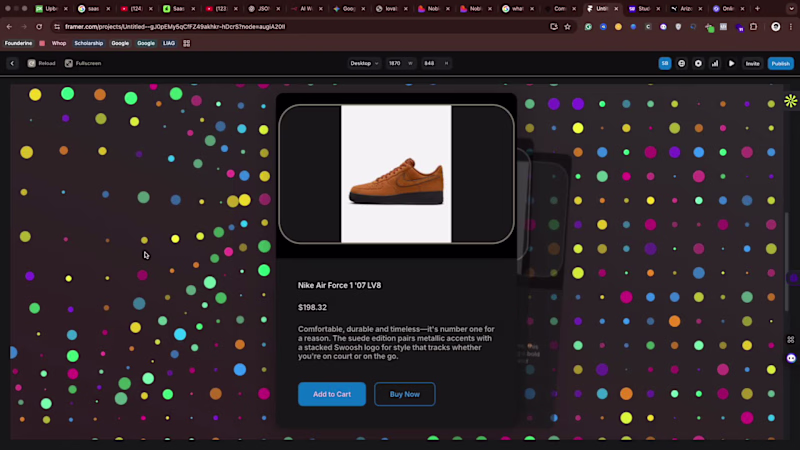Image resolution: width=800 pixels, height=450 pixels.
Task: Switch to the lovable browser tab
Action: tap(392, 9)
